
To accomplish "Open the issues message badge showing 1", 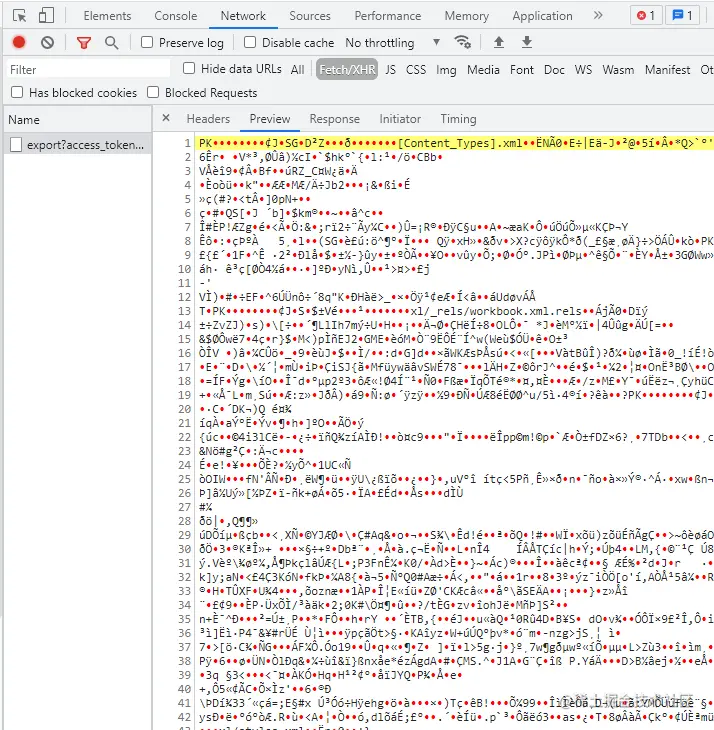I will [x=682, y=16].
